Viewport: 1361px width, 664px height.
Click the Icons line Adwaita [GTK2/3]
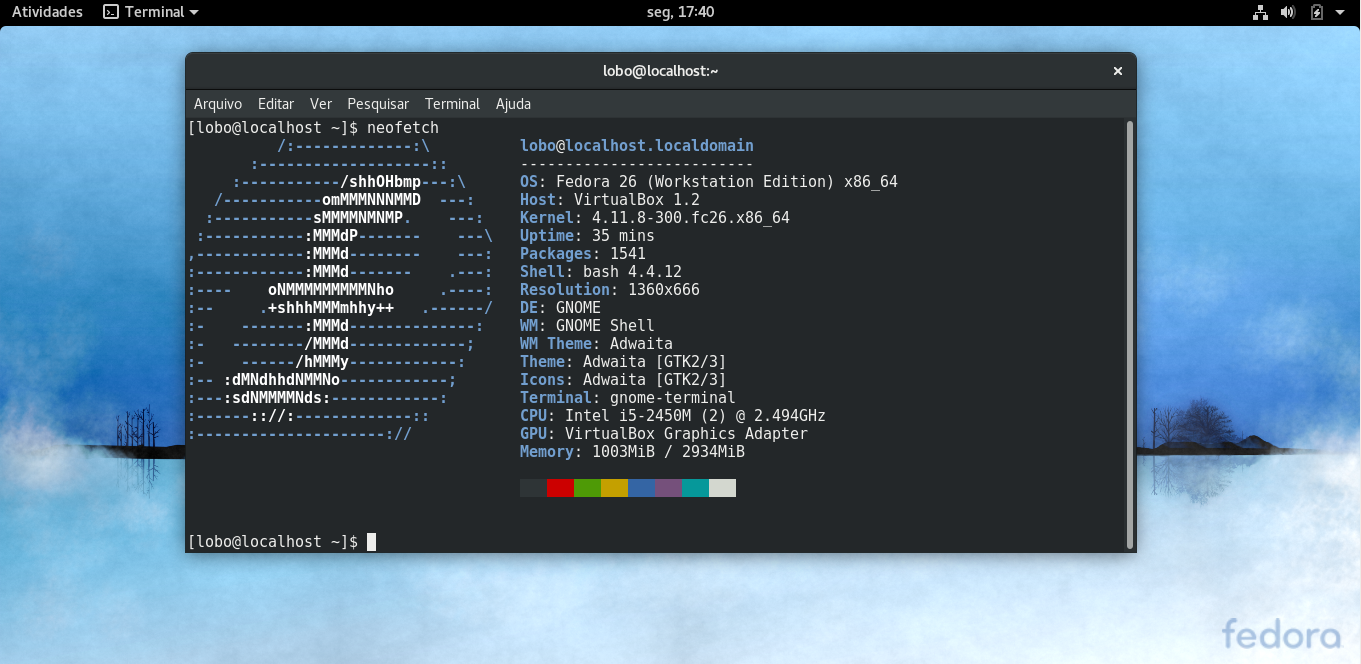click(624, 380)
